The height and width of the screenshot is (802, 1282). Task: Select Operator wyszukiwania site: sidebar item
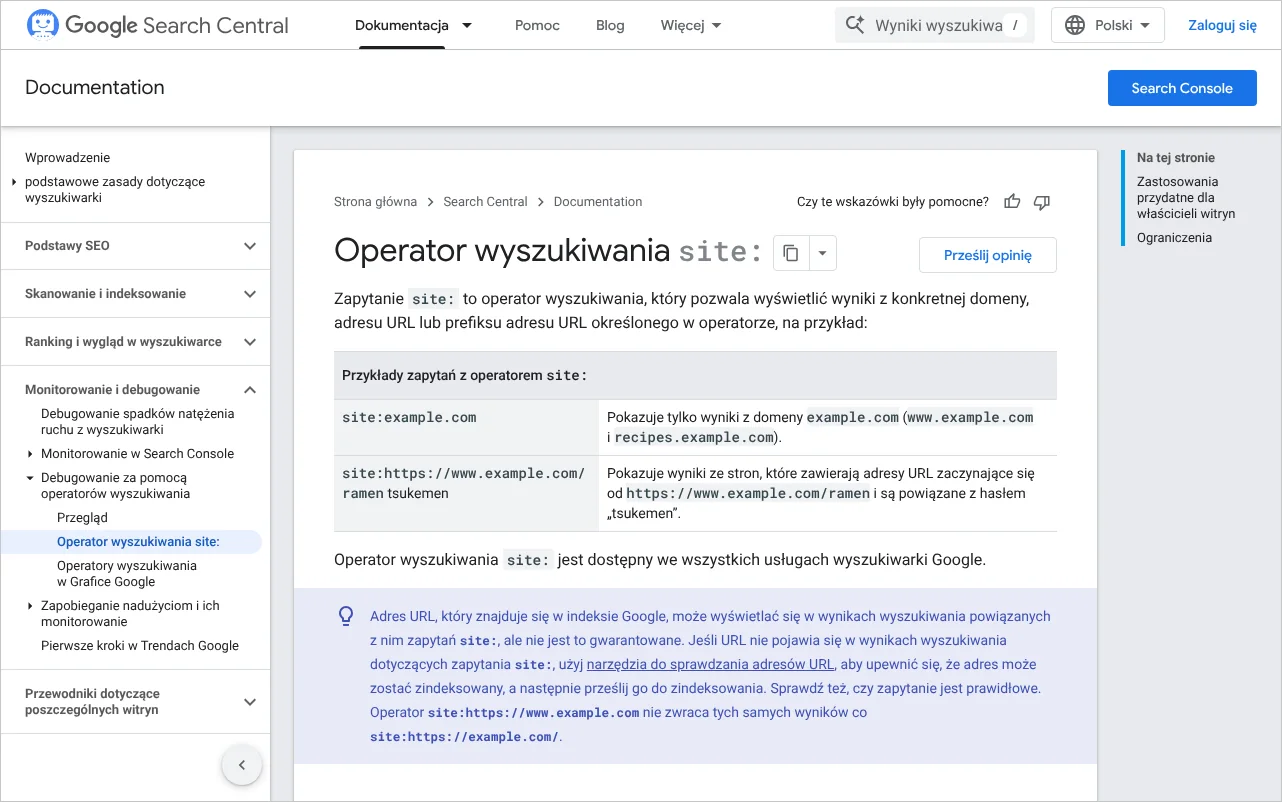(138, 542)
